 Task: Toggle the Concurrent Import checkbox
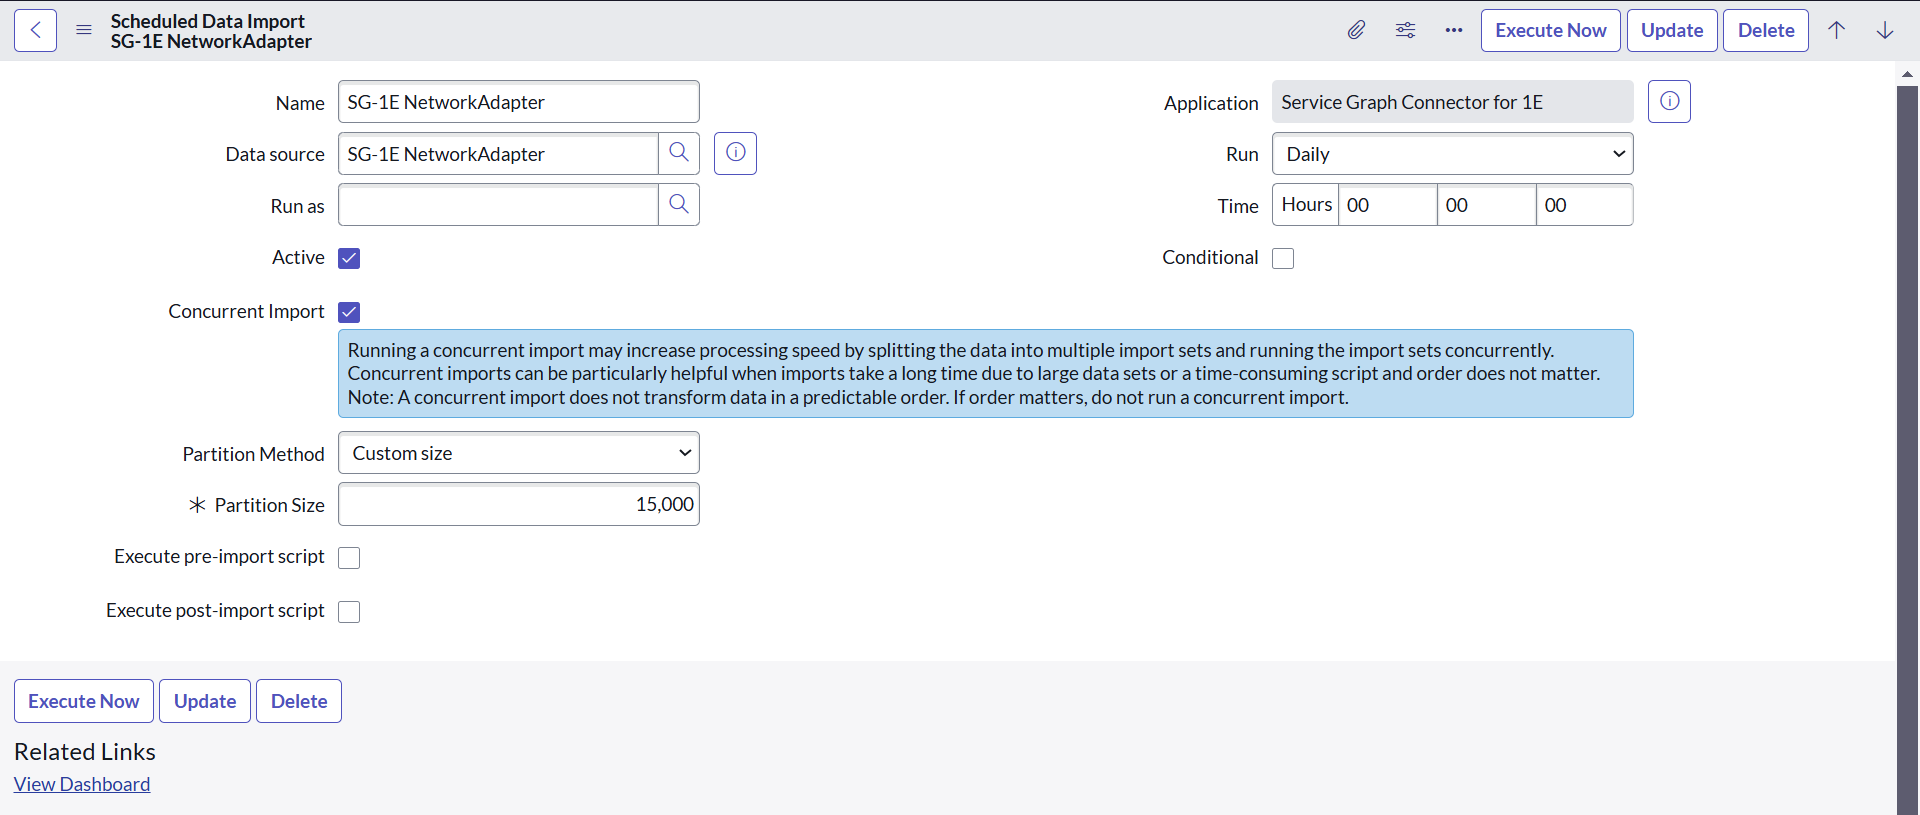coord(349,312)
